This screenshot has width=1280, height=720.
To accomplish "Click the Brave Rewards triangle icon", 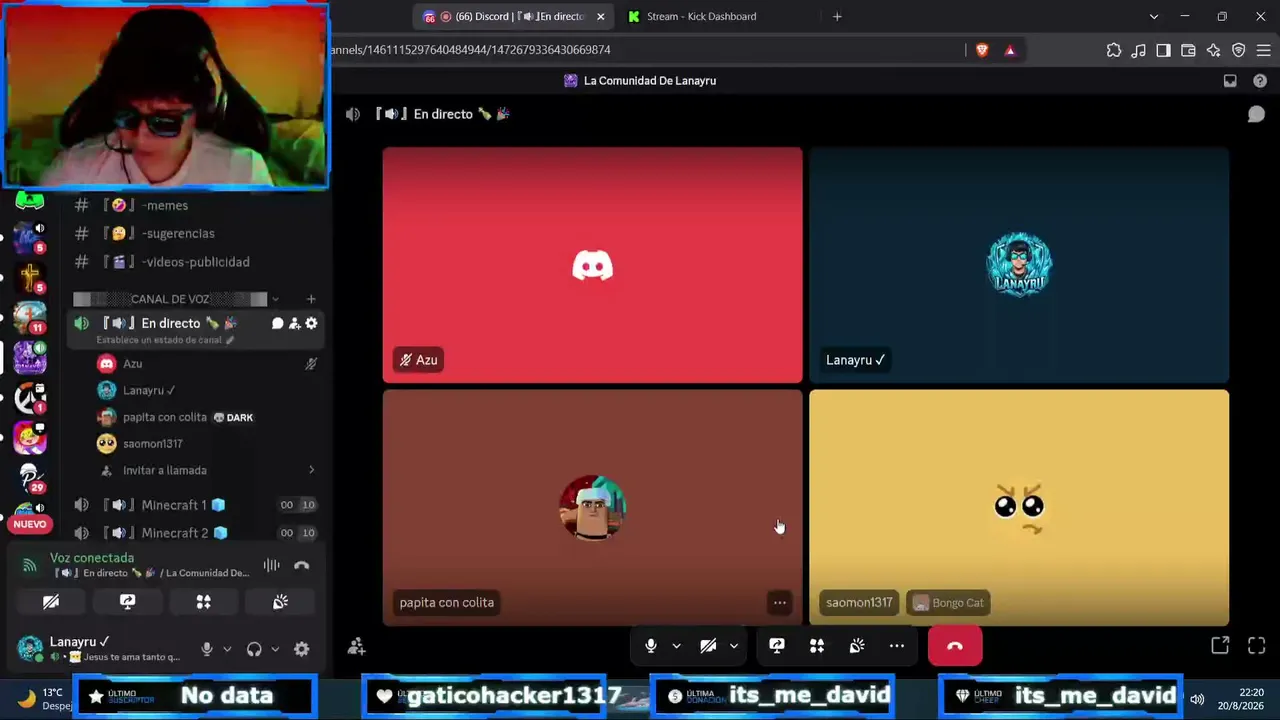I will (1010, 50).
